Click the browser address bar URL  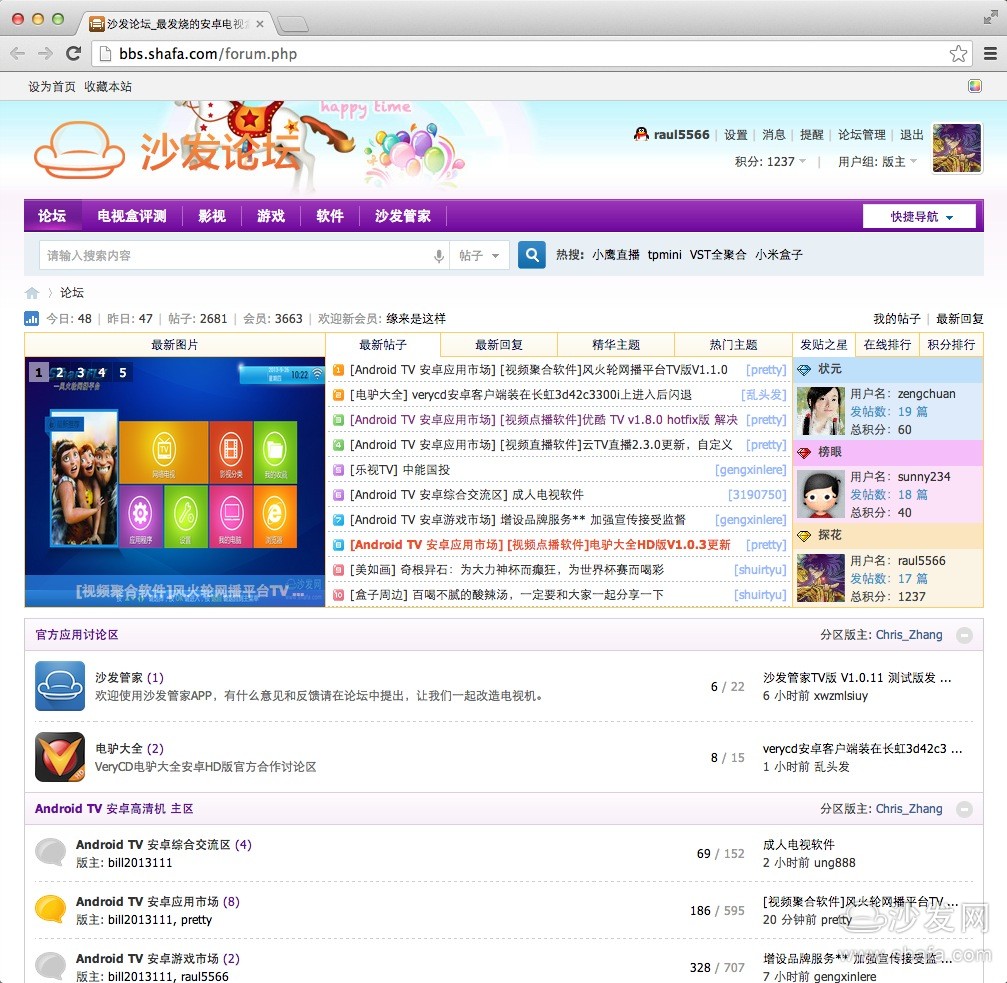click(x=208, y=53)
